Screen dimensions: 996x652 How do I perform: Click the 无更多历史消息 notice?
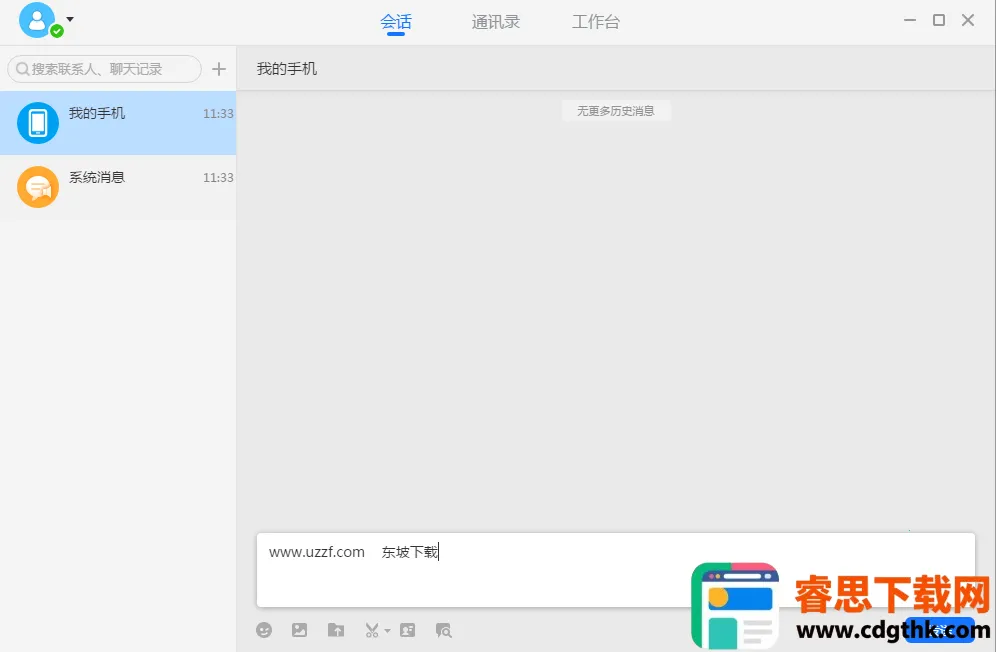[x=615, y=111]
